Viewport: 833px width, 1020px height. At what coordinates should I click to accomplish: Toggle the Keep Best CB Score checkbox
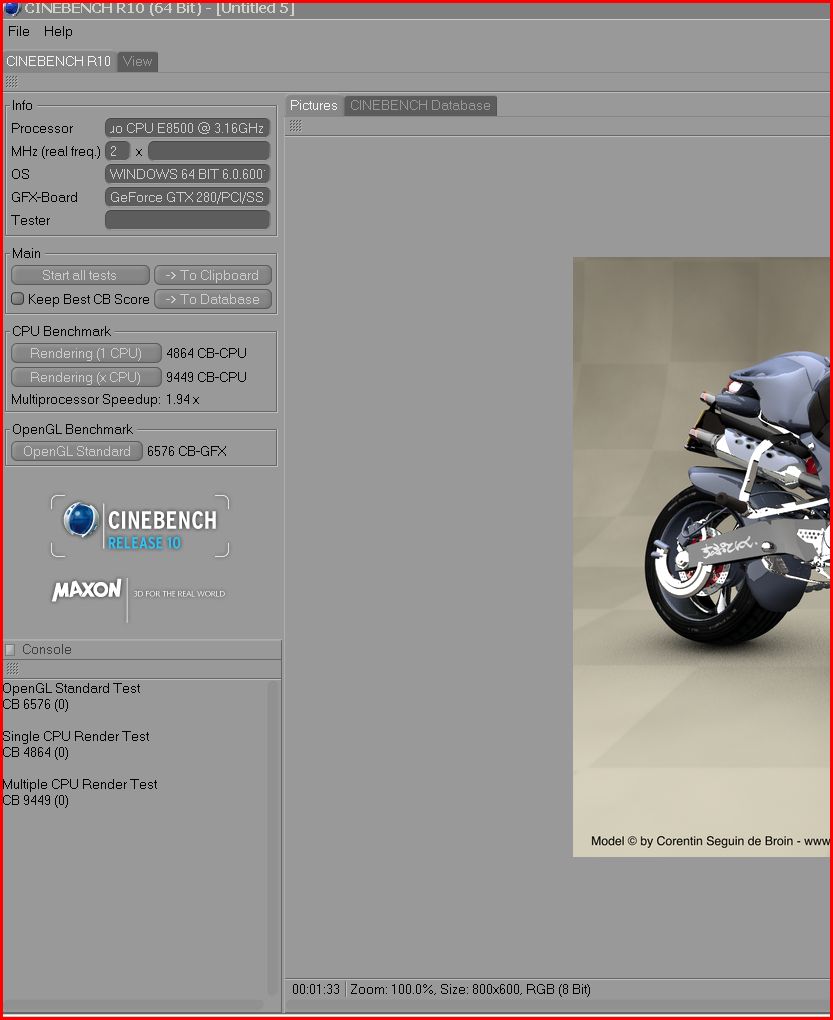tap(18, 299)
